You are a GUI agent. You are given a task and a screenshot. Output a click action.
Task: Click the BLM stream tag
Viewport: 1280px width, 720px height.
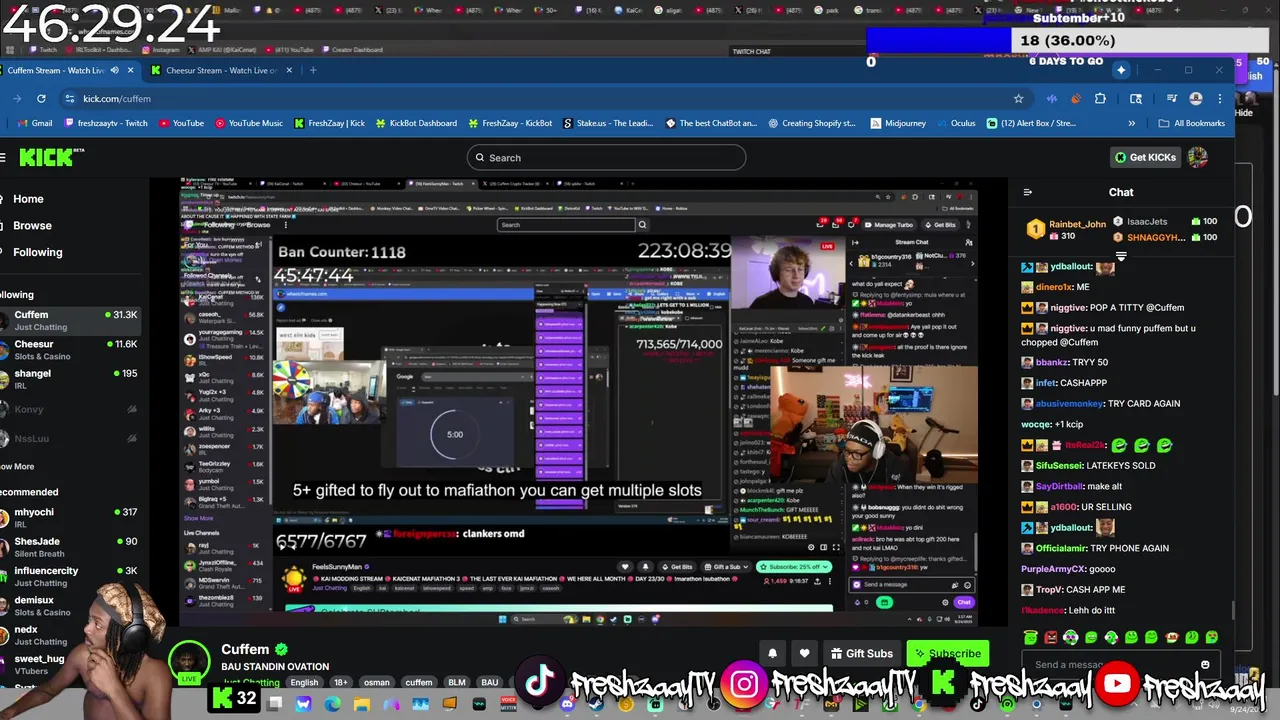click(455, 682)
